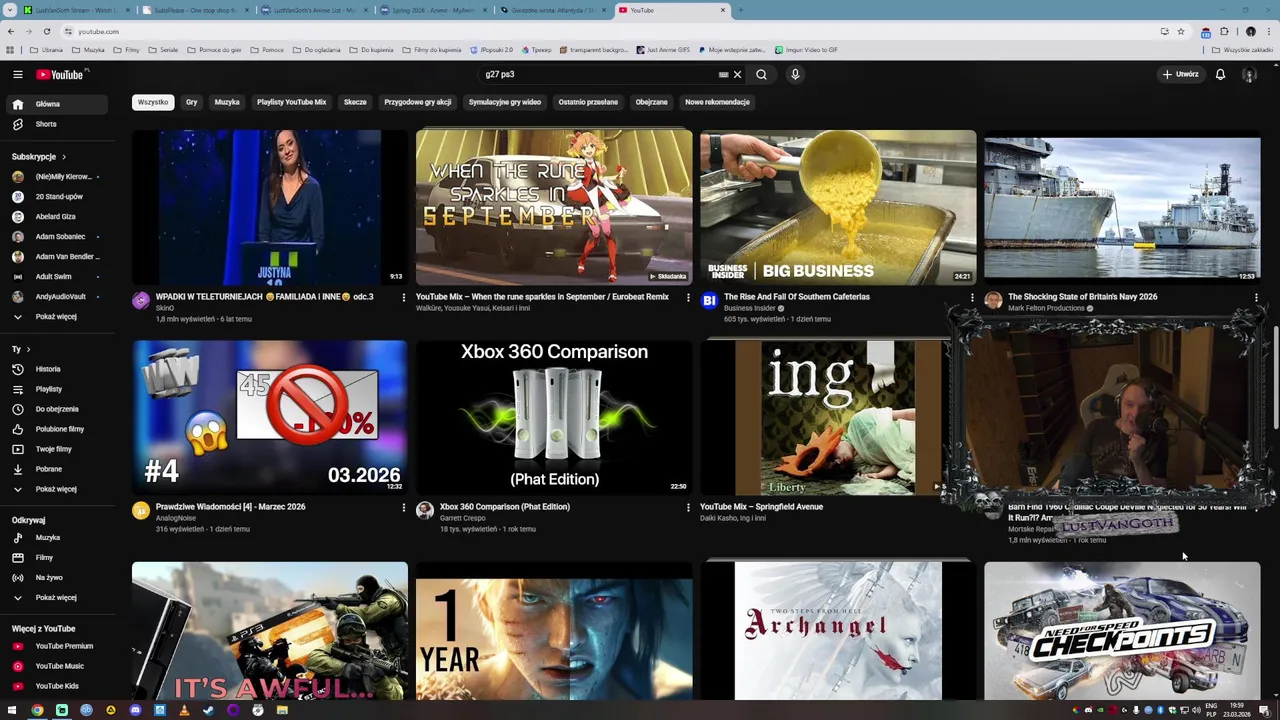This screenshot has width=1280, height=720.
Task: Expand Pokaż więcej under Pobrane
Action: [x=56, y=489]
